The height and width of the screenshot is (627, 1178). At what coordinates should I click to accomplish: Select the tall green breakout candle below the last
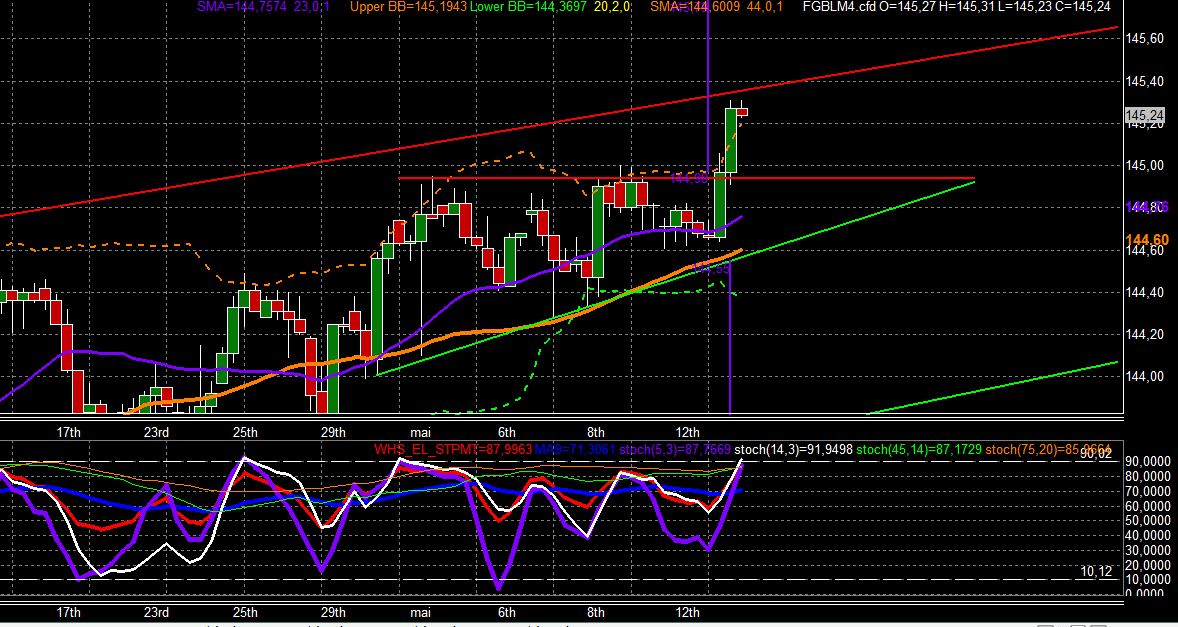click(731, 140)
